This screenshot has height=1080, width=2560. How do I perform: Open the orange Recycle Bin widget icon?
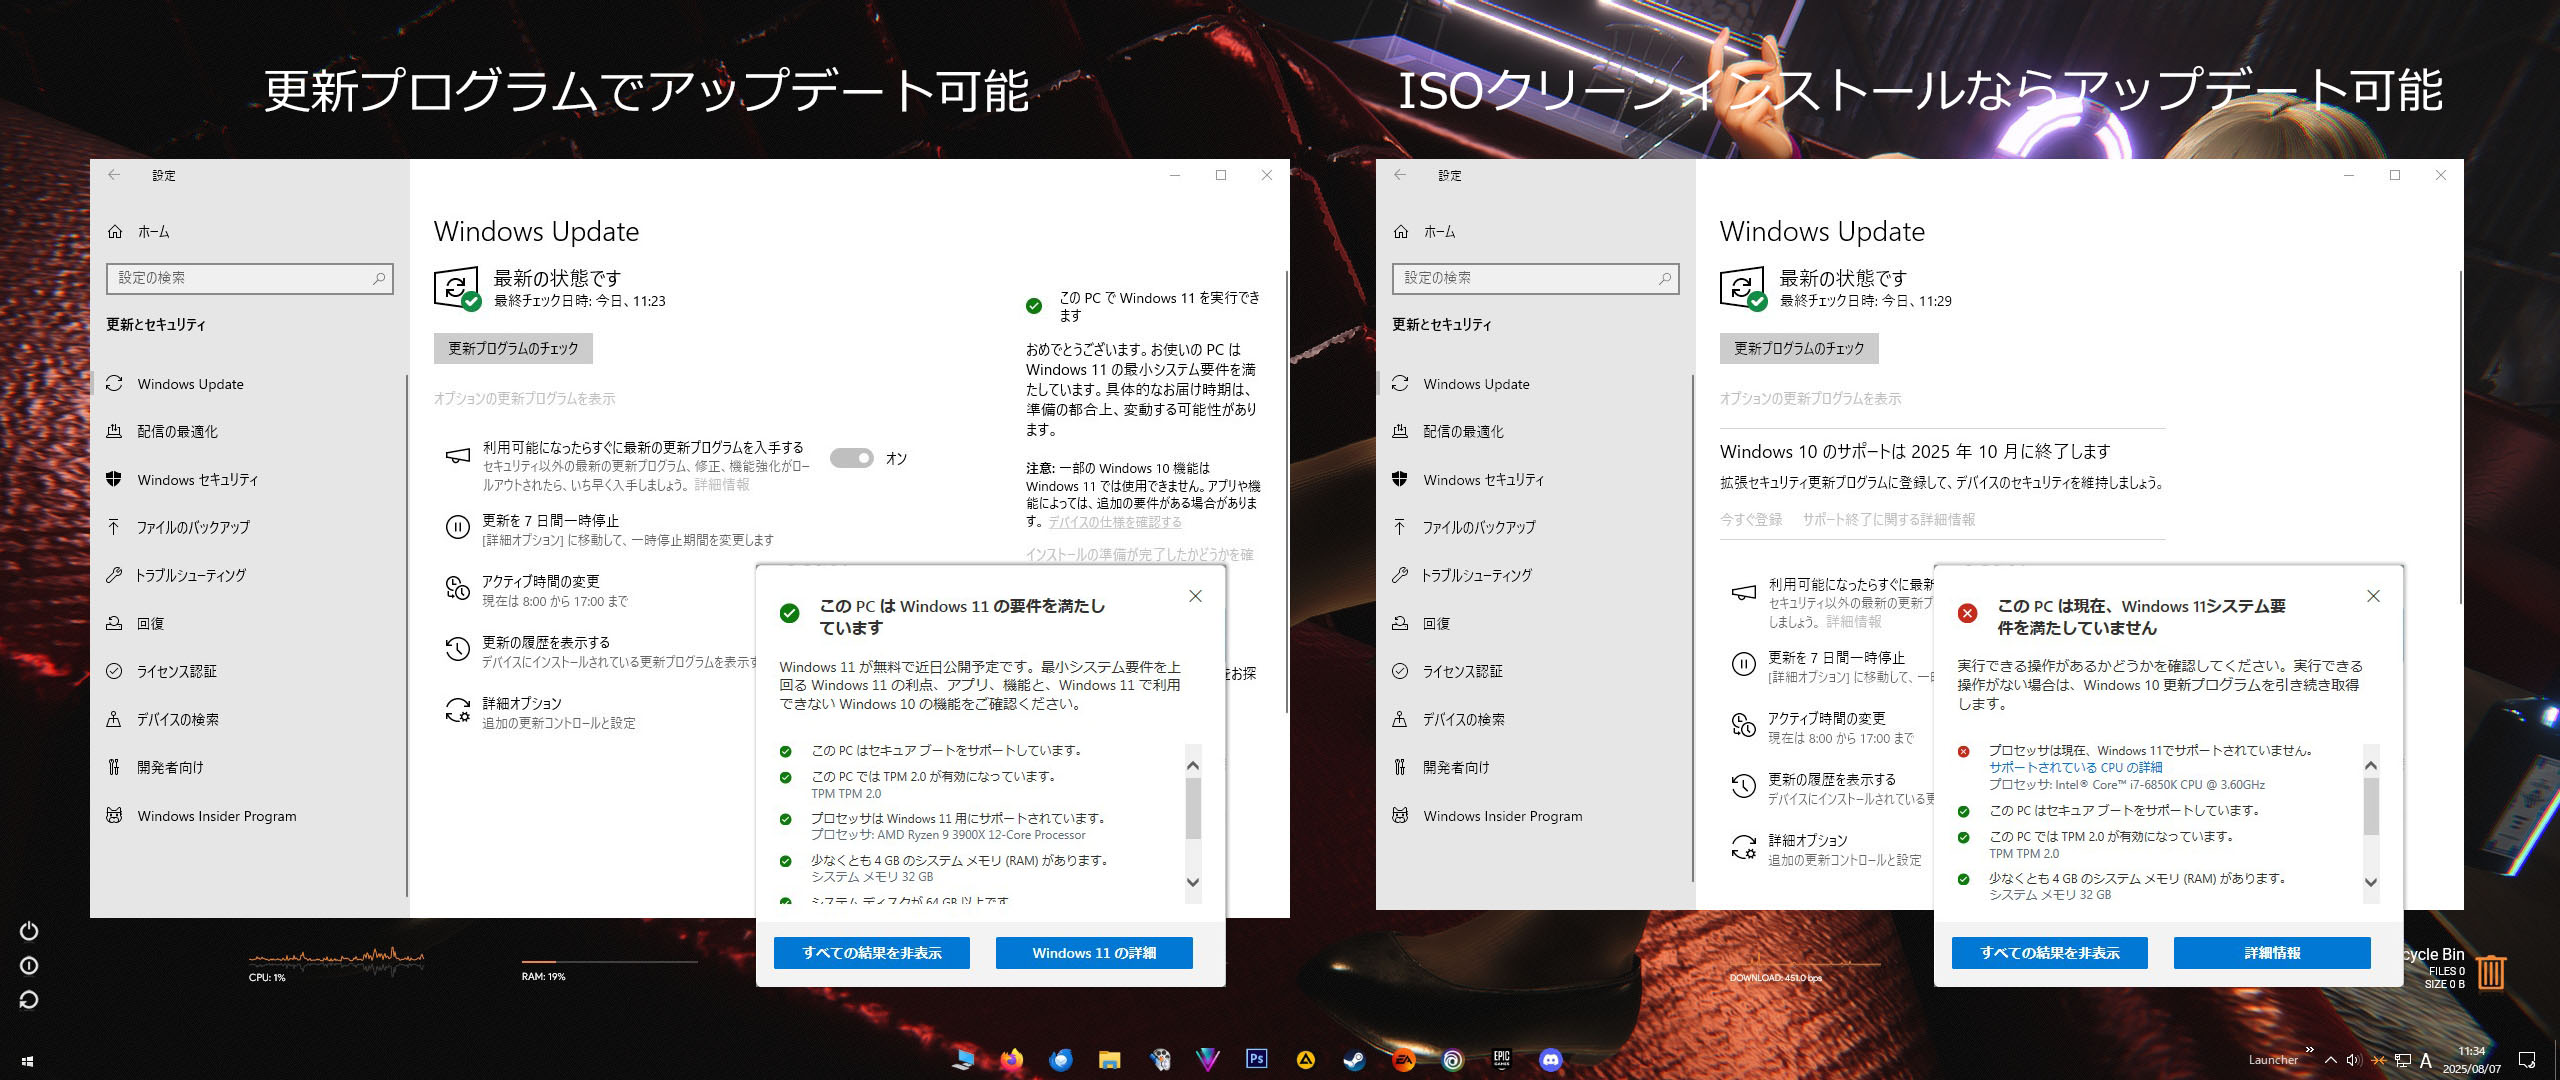tap(2491, 972)
